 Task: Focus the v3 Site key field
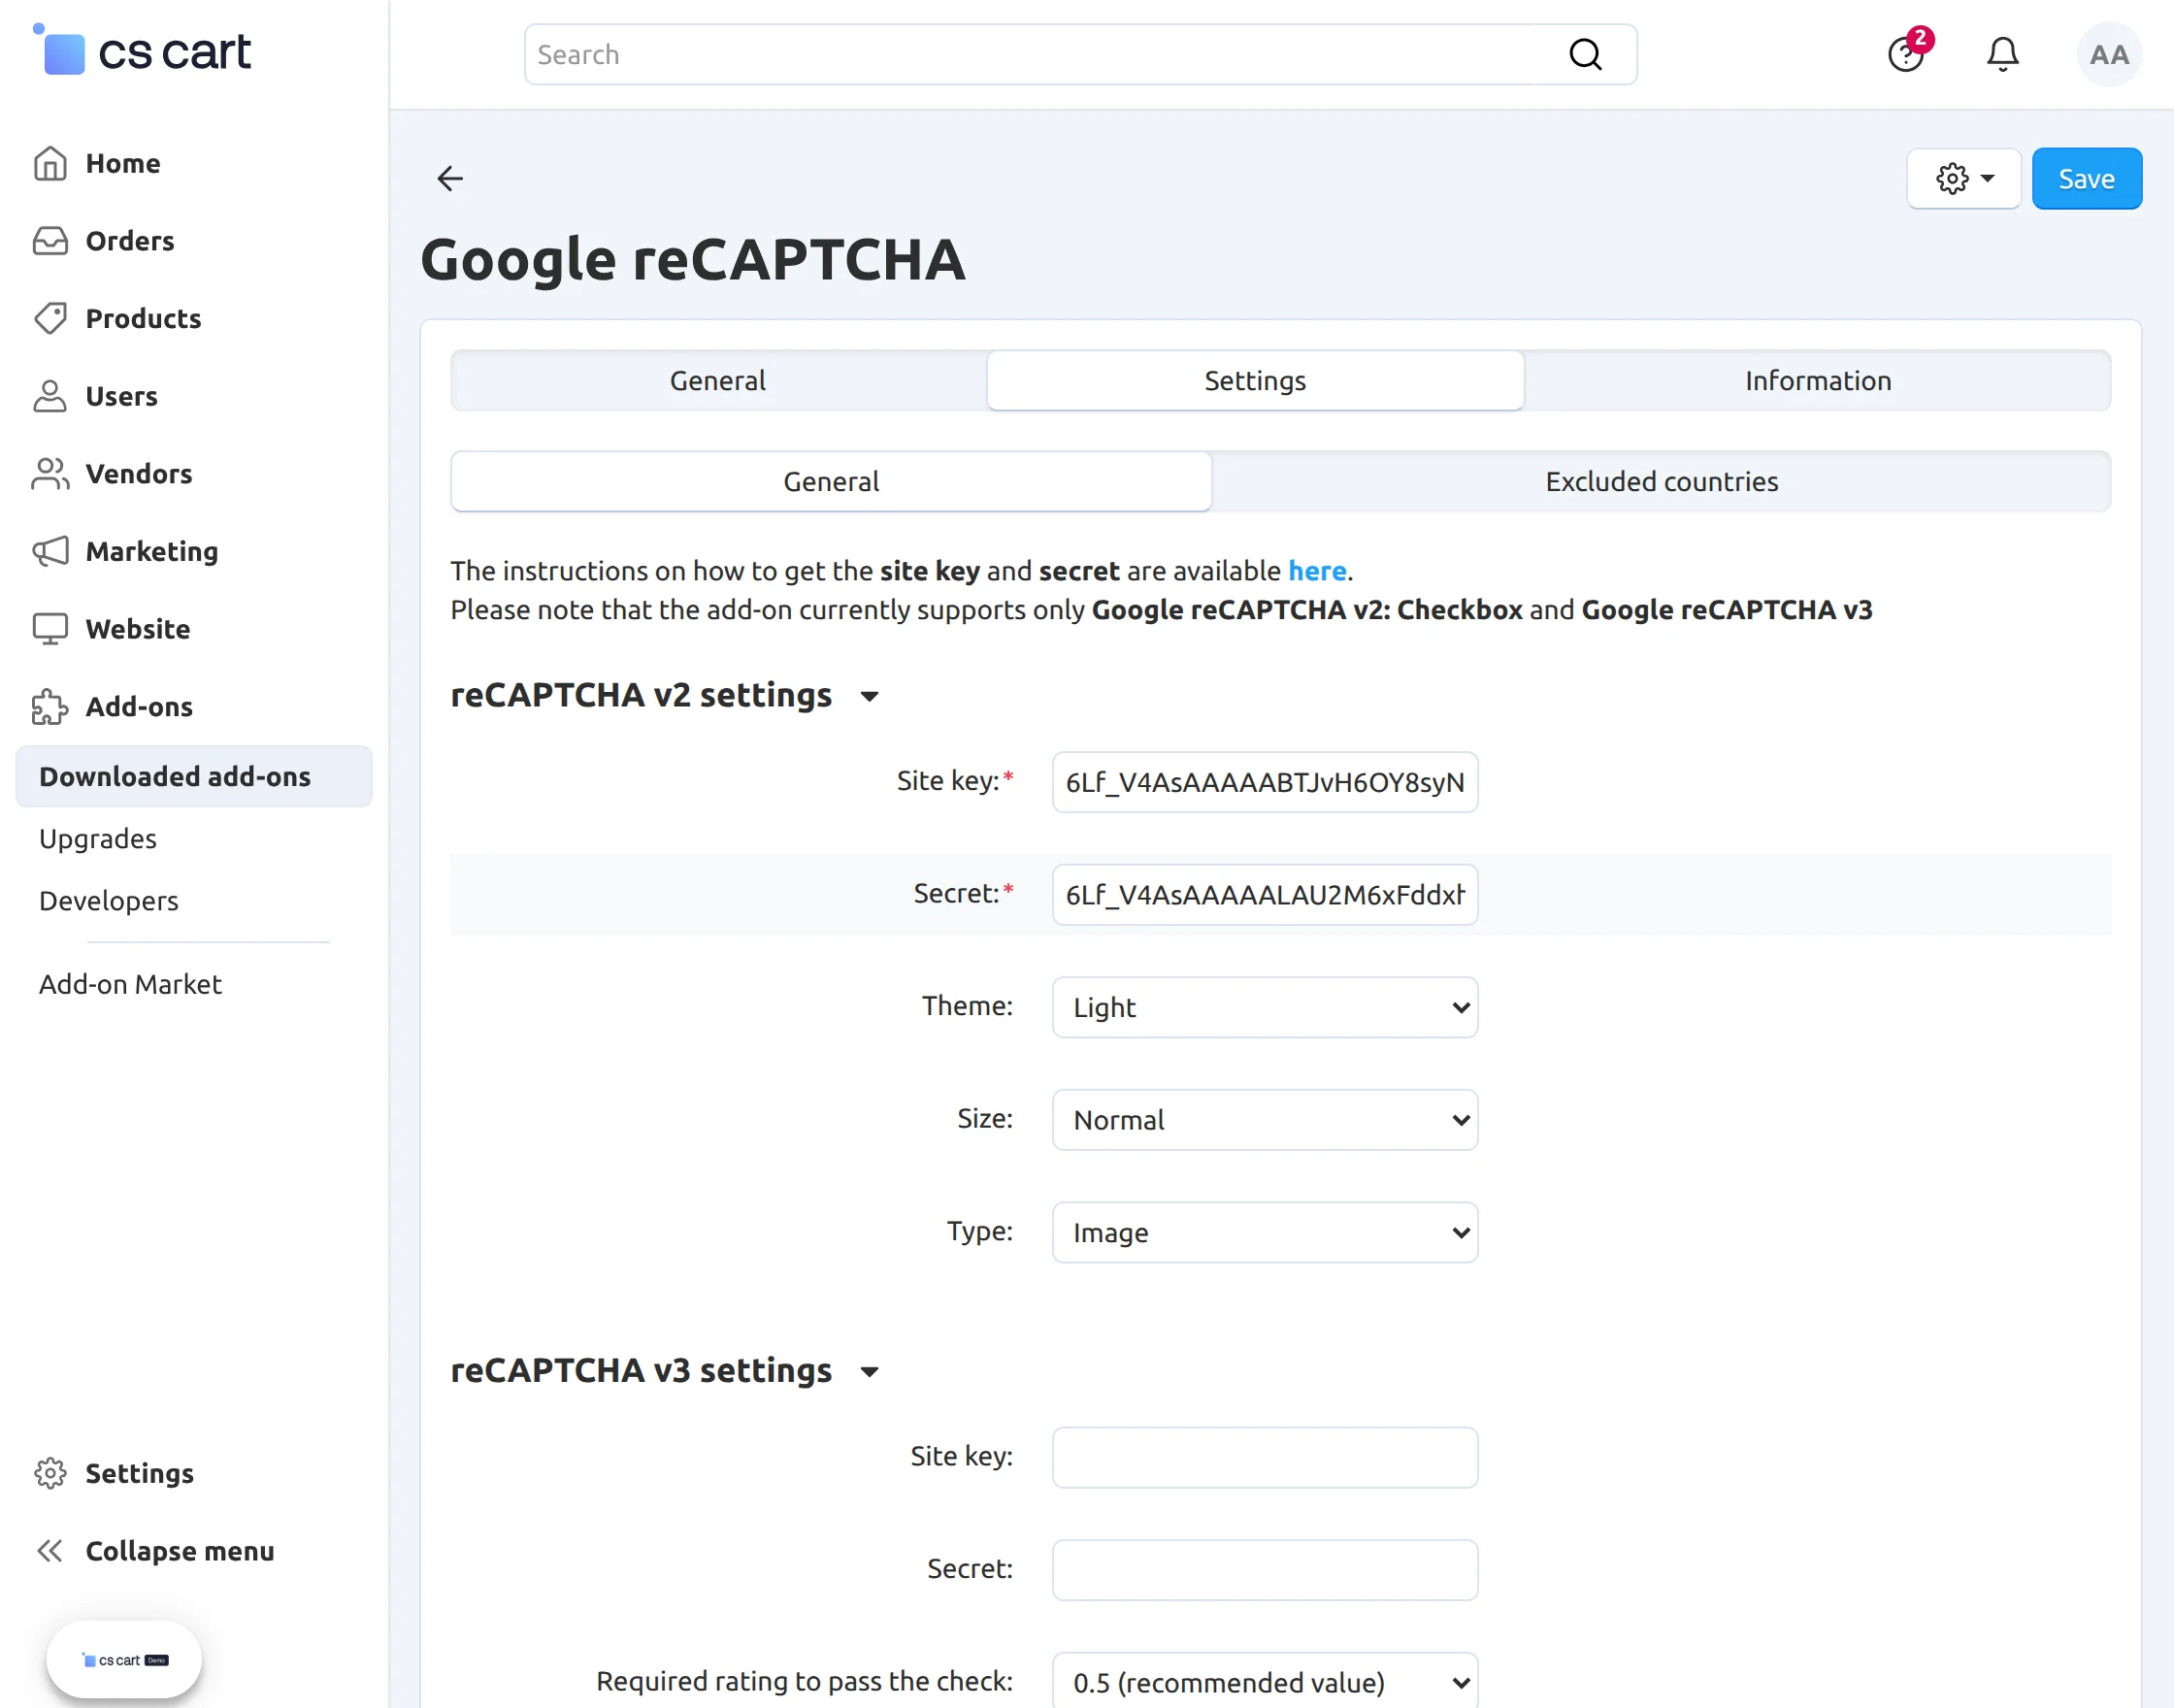pyautogui.click(x=1265, y=1457)
